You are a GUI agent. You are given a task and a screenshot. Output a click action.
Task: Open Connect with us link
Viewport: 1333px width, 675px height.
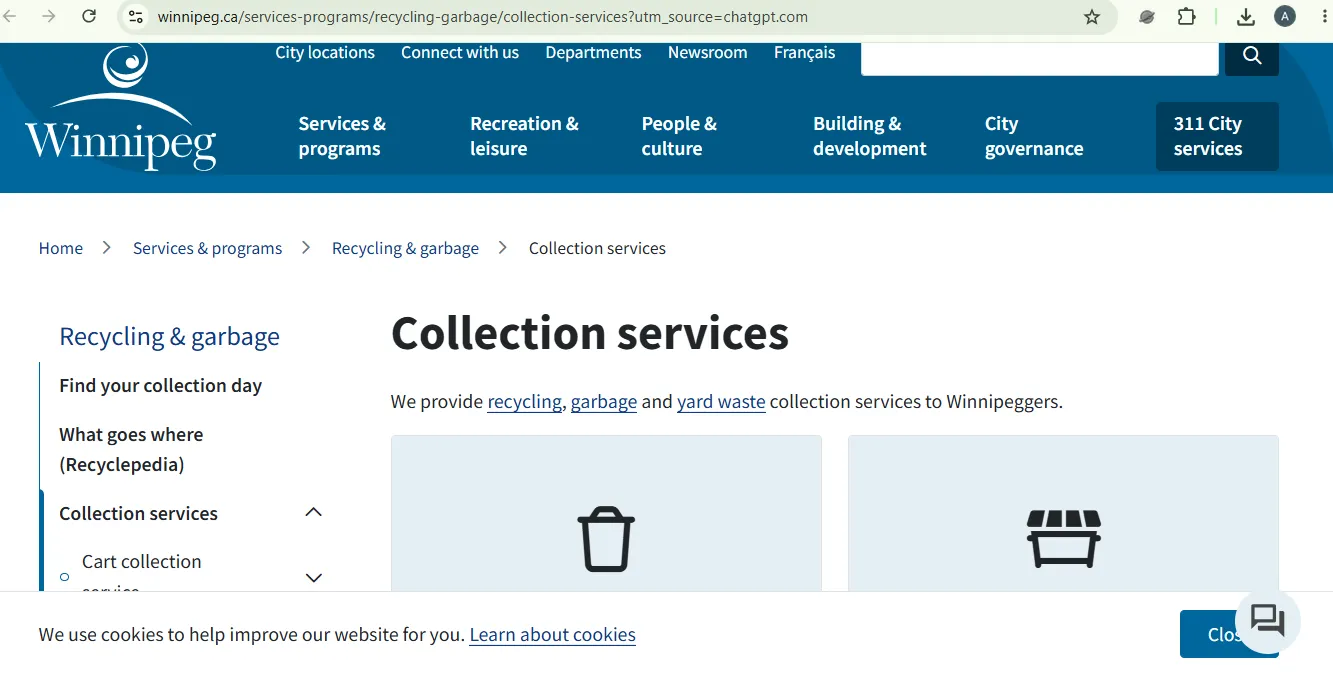click(460, 53)
